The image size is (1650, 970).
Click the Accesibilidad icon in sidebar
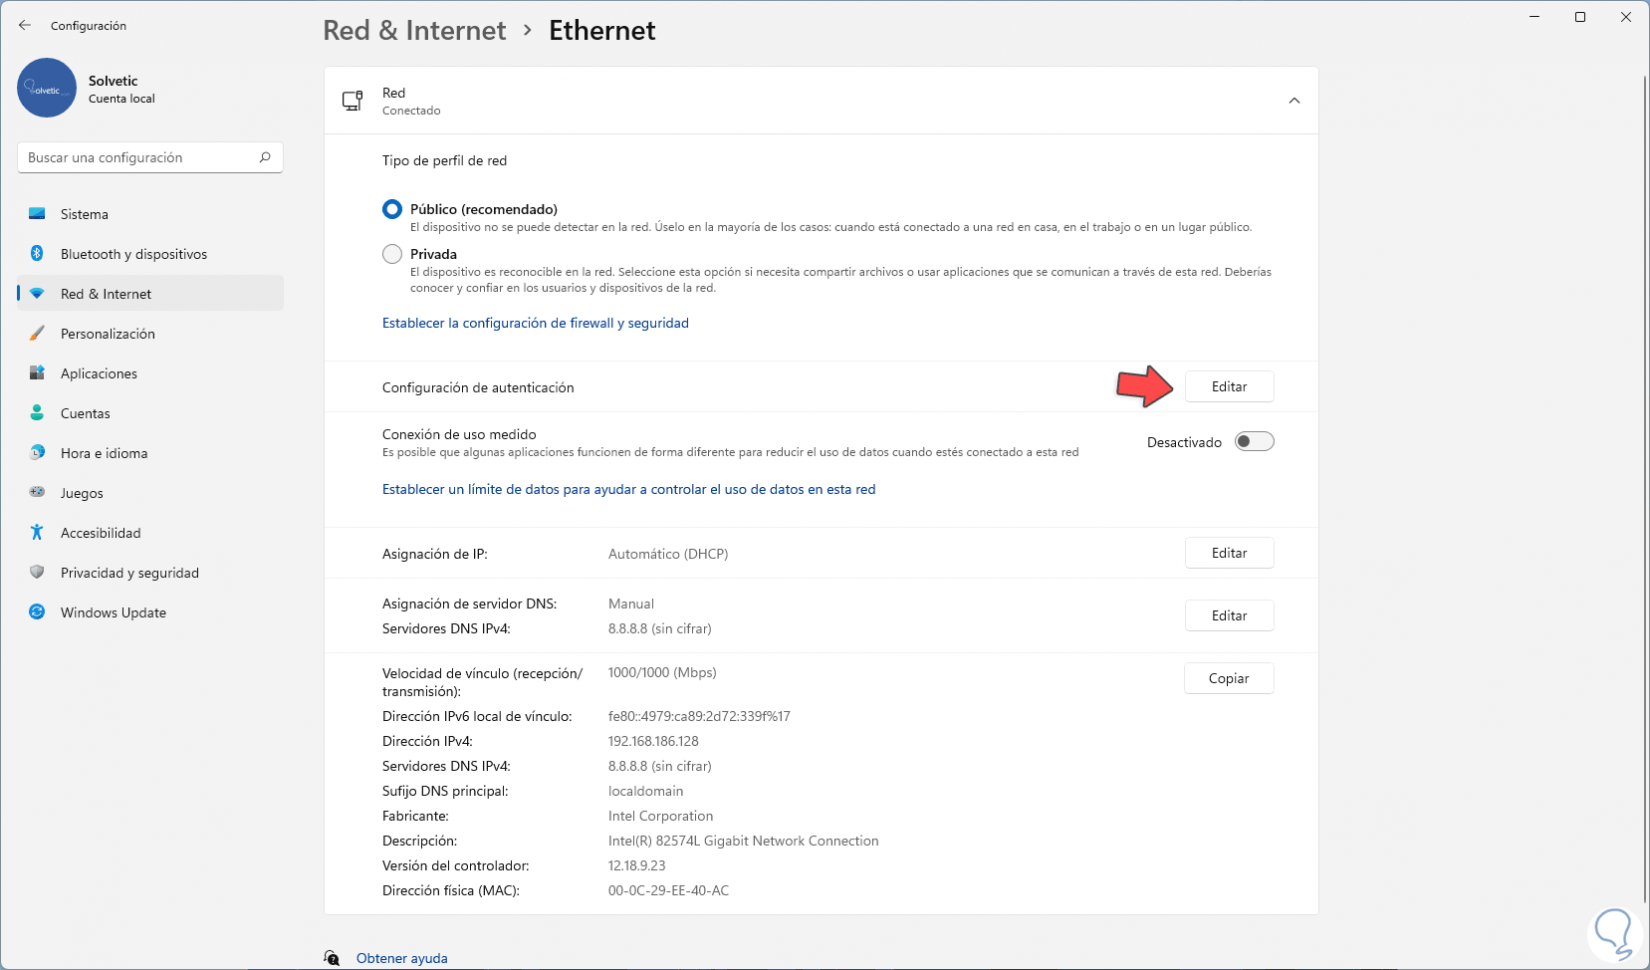tap(37, 532)
